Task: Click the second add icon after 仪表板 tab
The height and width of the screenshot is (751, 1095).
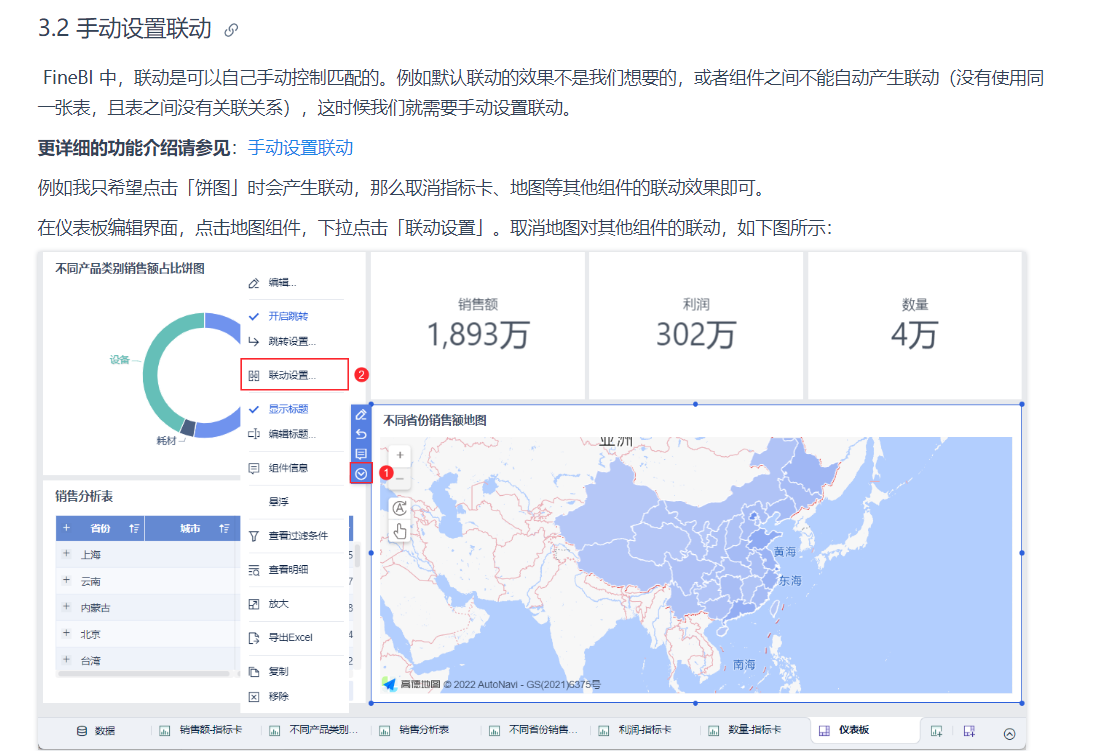Action: point(969,731)
